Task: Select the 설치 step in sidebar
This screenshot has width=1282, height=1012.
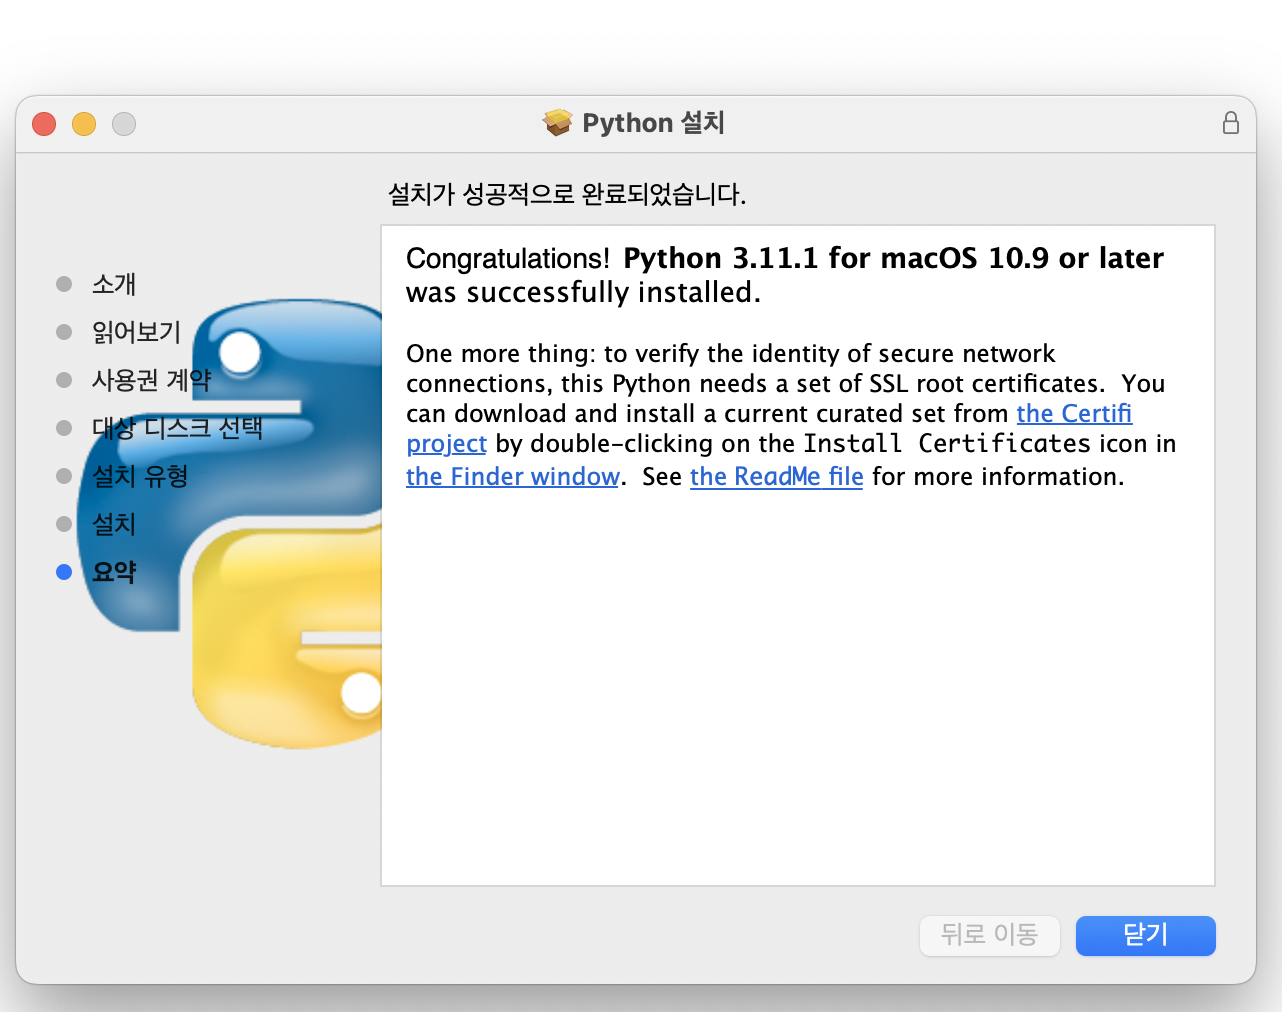Action: tap(114, 524)
